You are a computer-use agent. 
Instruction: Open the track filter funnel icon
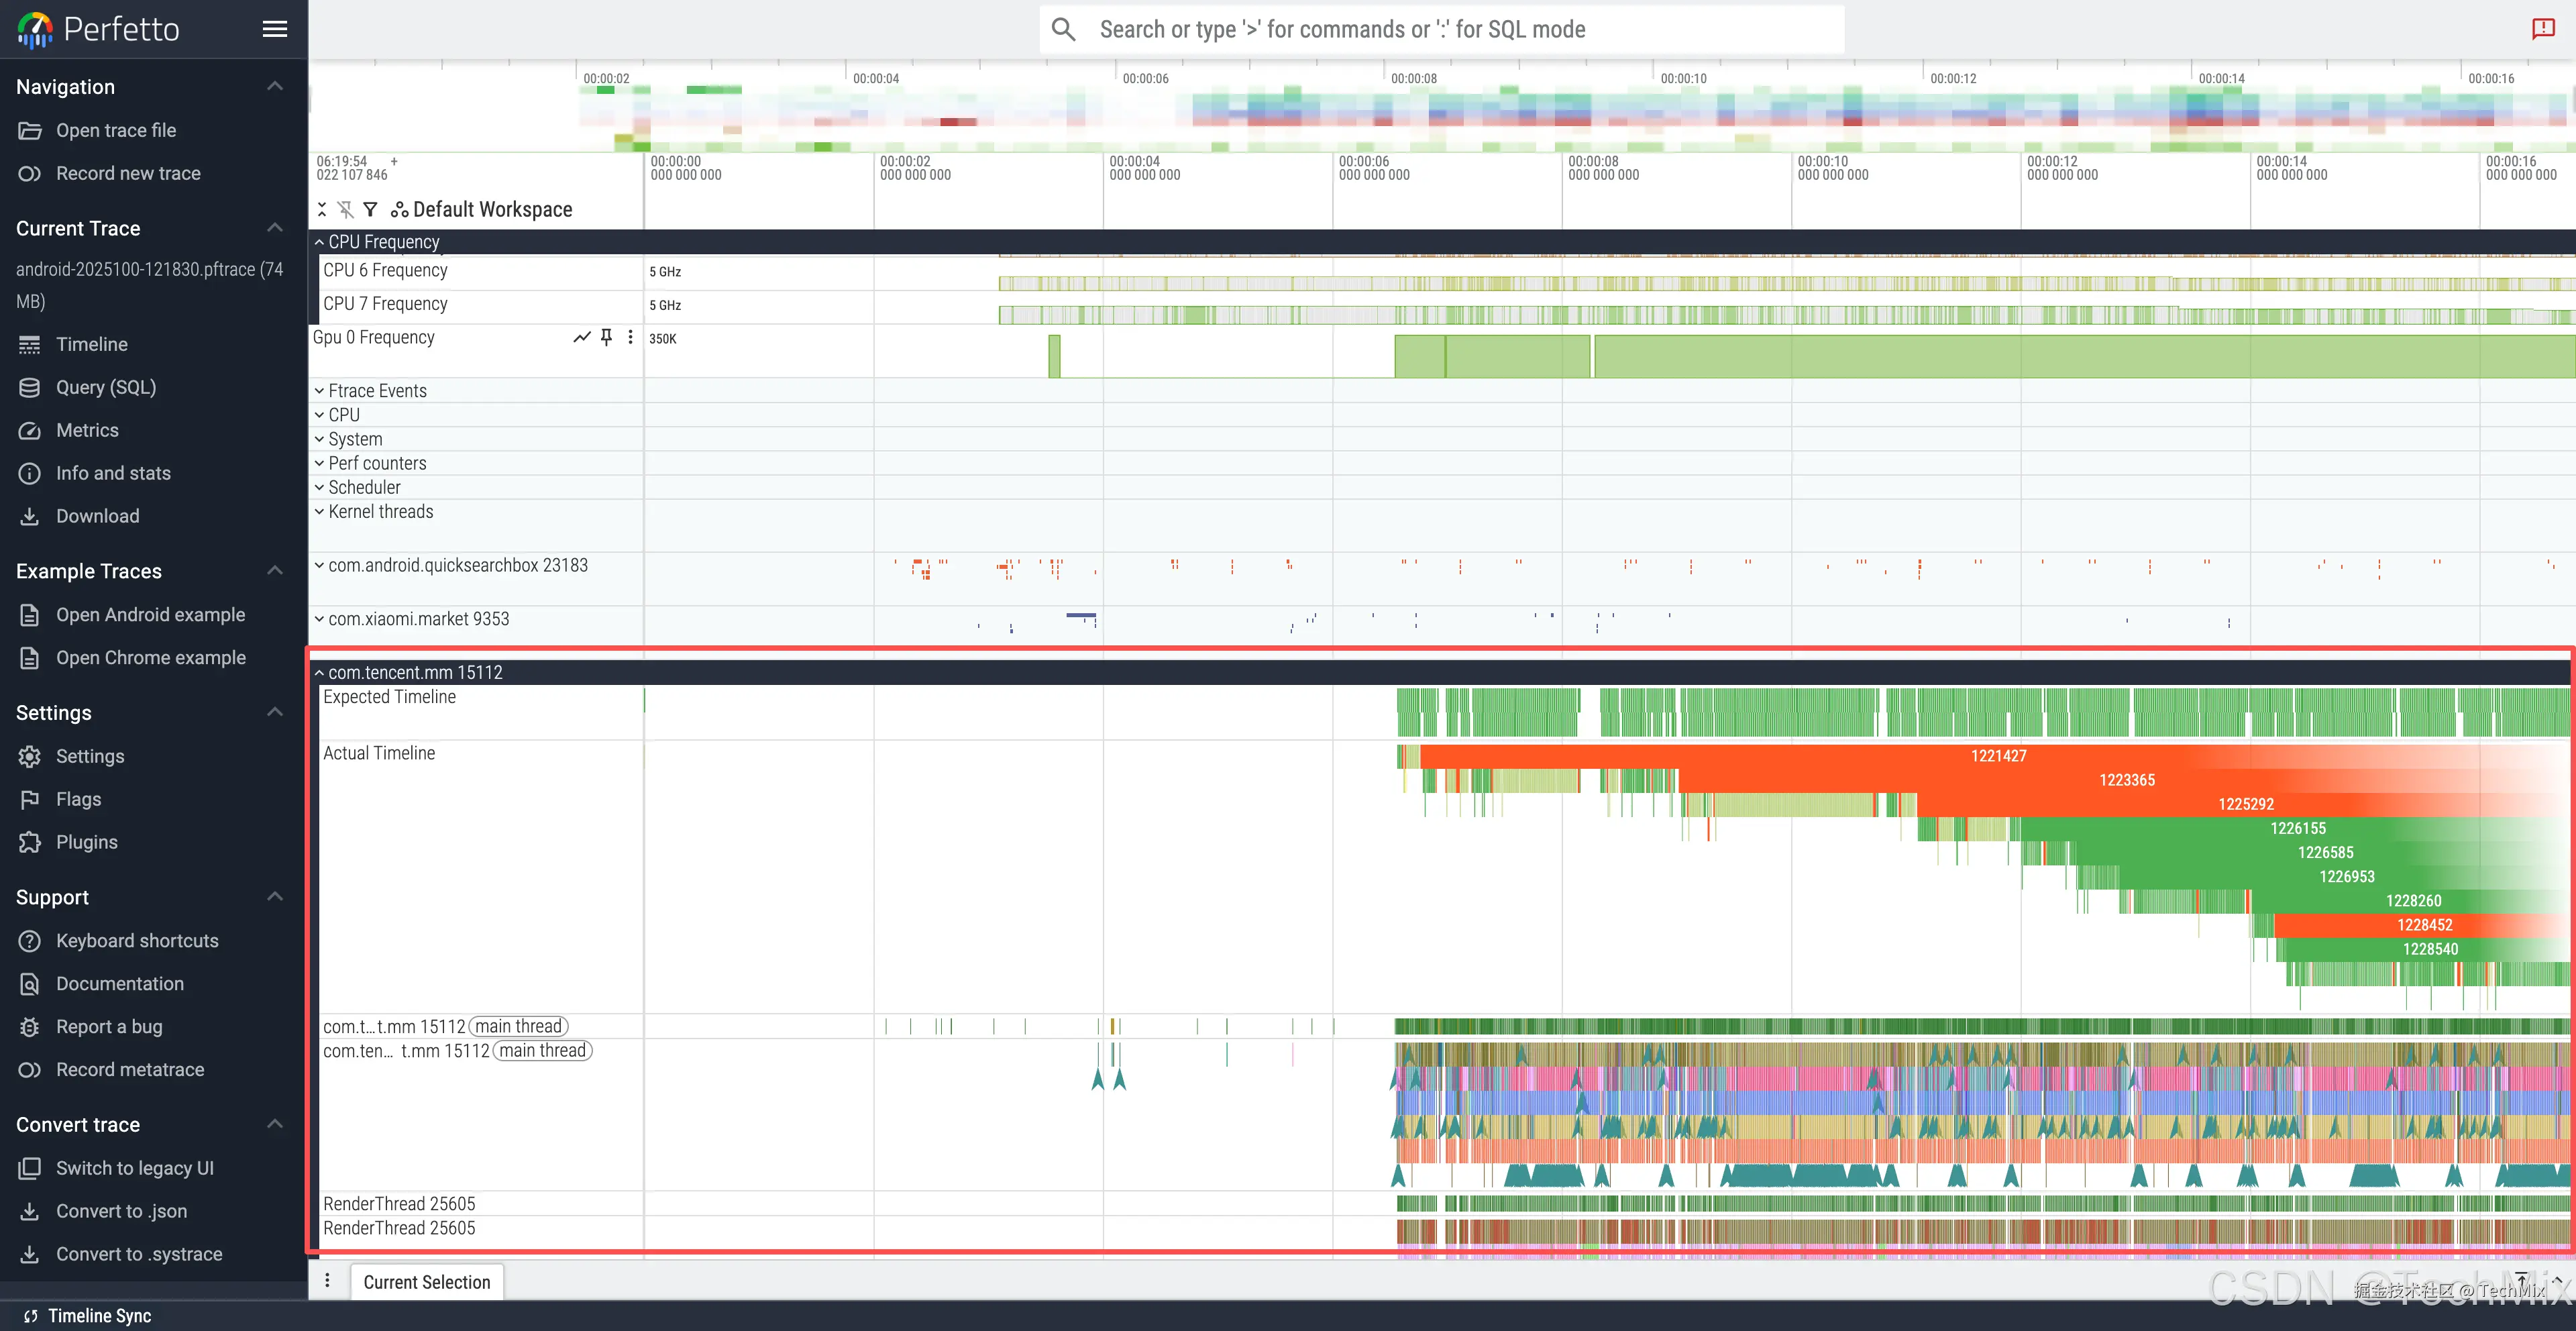370,209
